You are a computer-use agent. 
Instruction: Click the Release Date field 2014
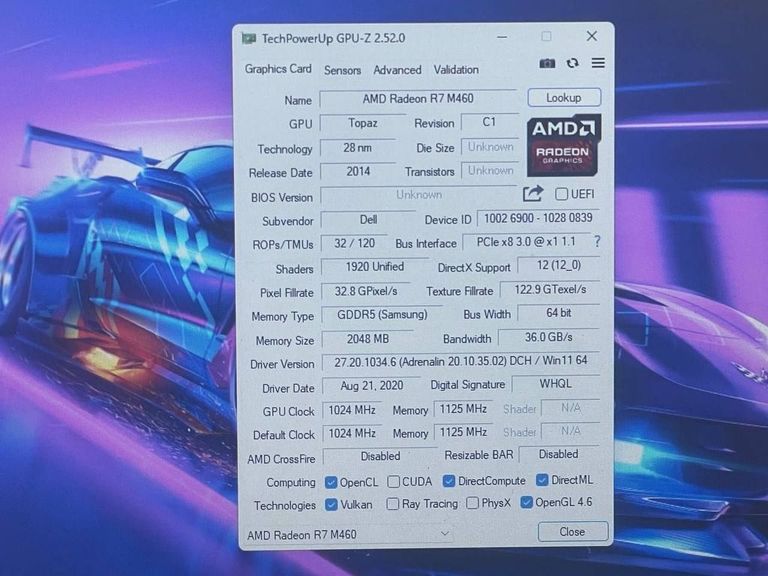358,171
